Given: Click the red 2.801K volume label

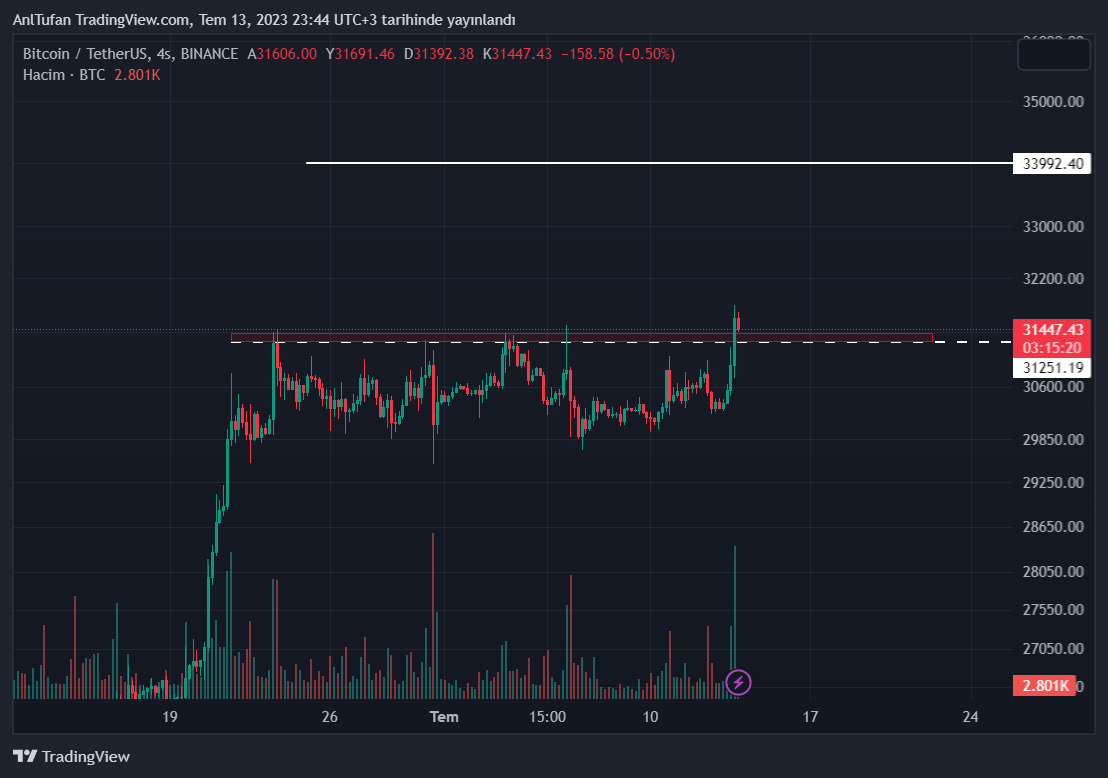Looking at the screenshot, I should [x=1045, y=685].
